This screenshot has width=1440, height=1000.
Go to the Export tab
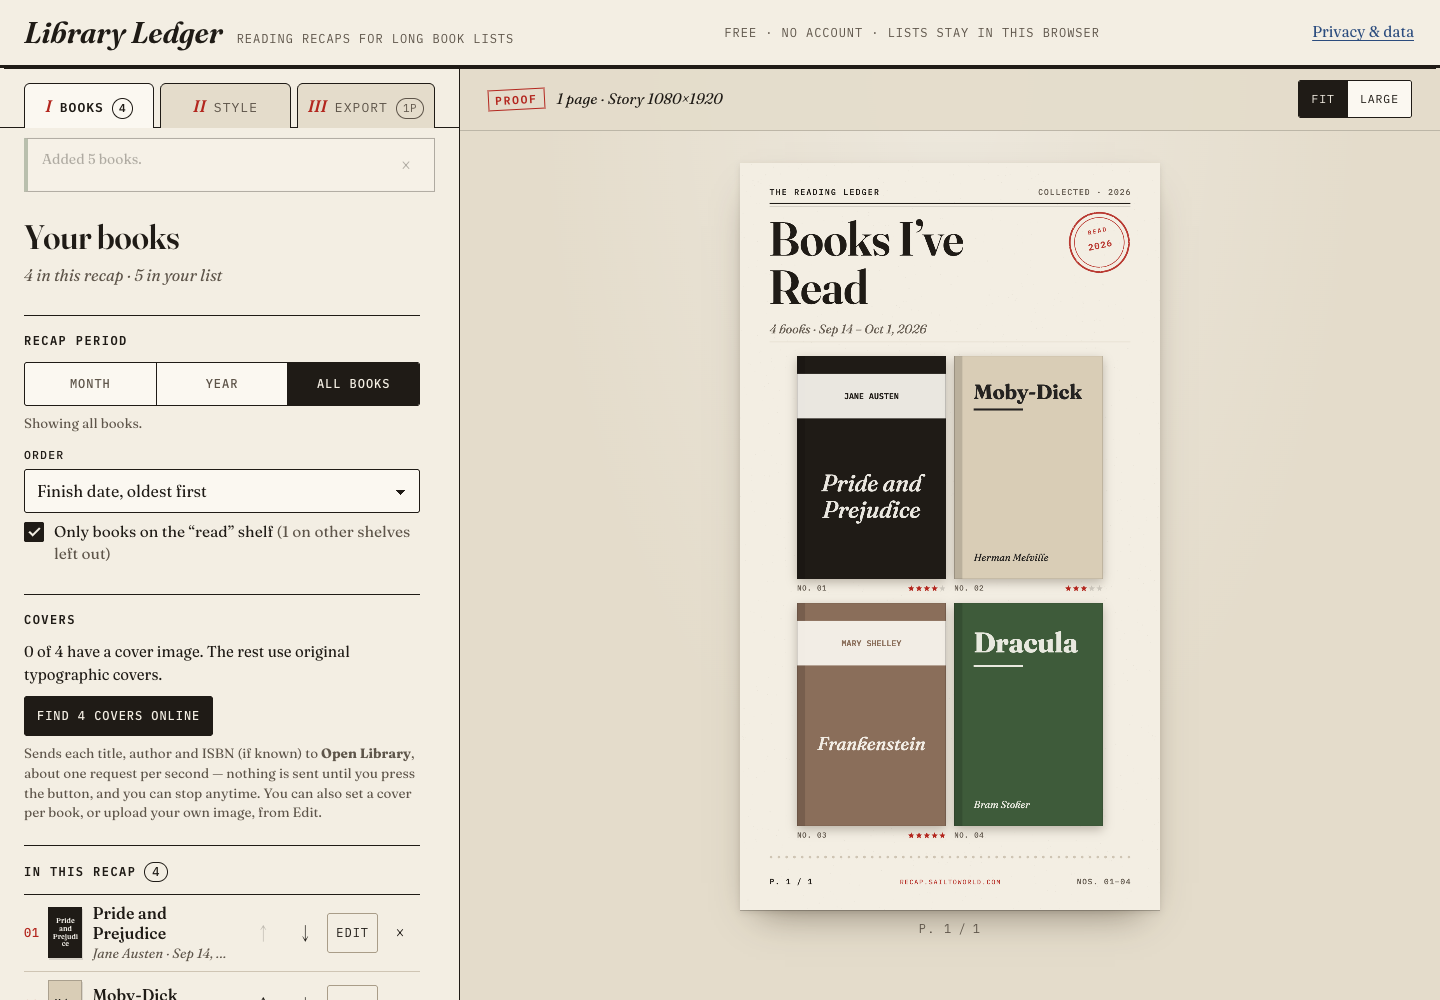366,106
